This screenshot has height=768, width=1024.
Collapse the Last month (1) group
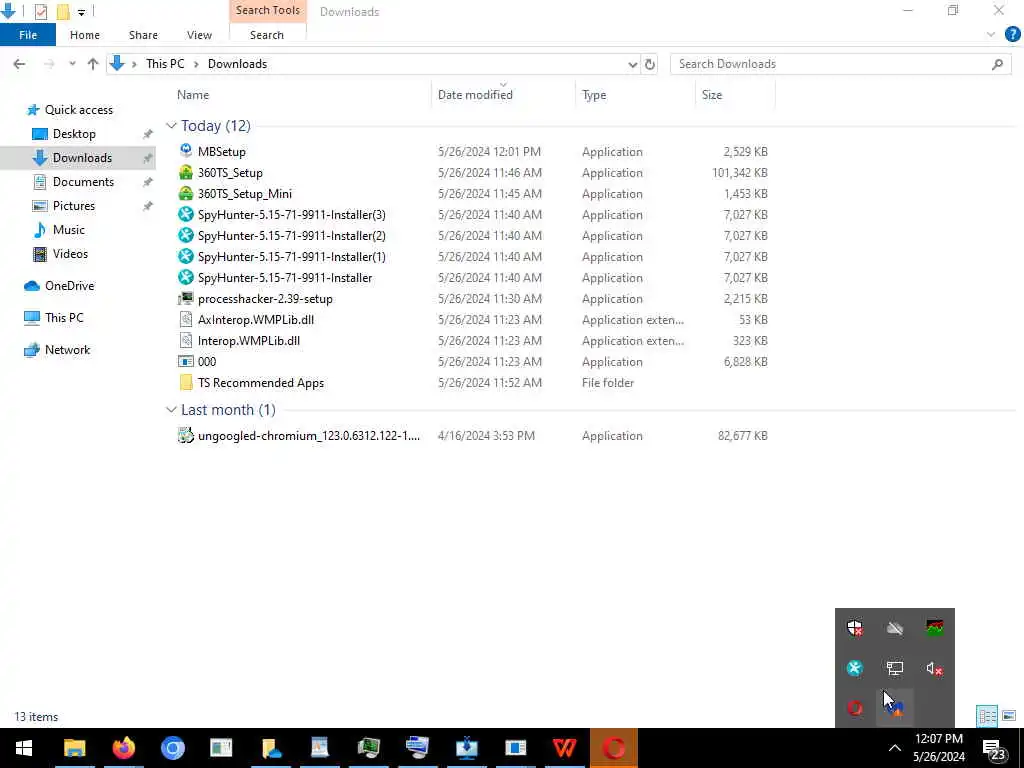(171, 409)
